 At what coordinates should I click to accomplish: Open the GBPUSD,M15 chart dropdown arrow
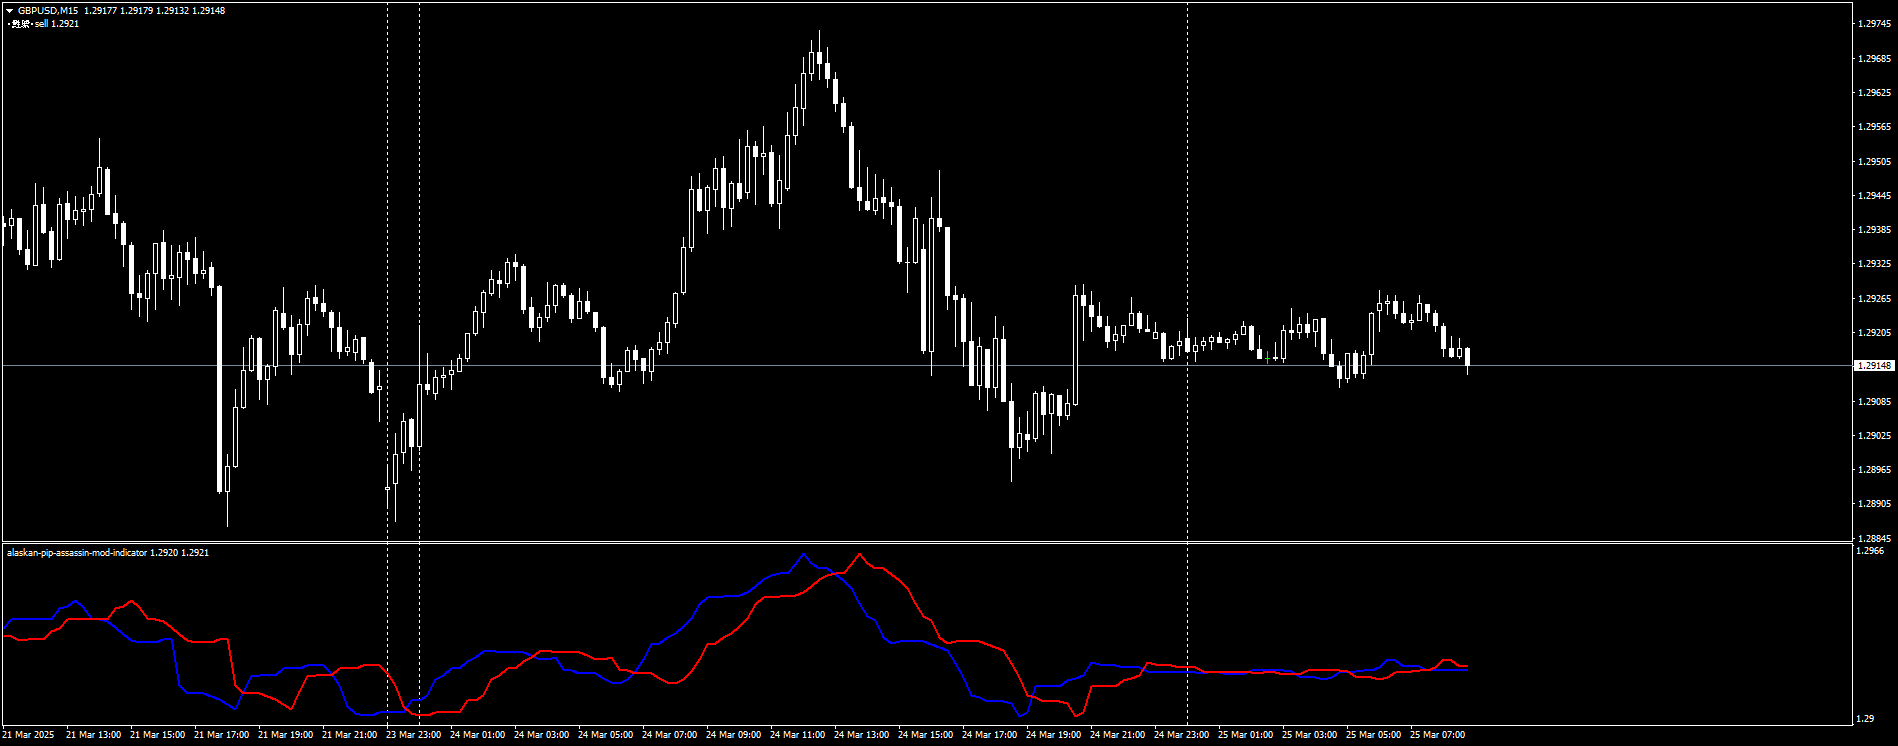click(x=9, y=11)
